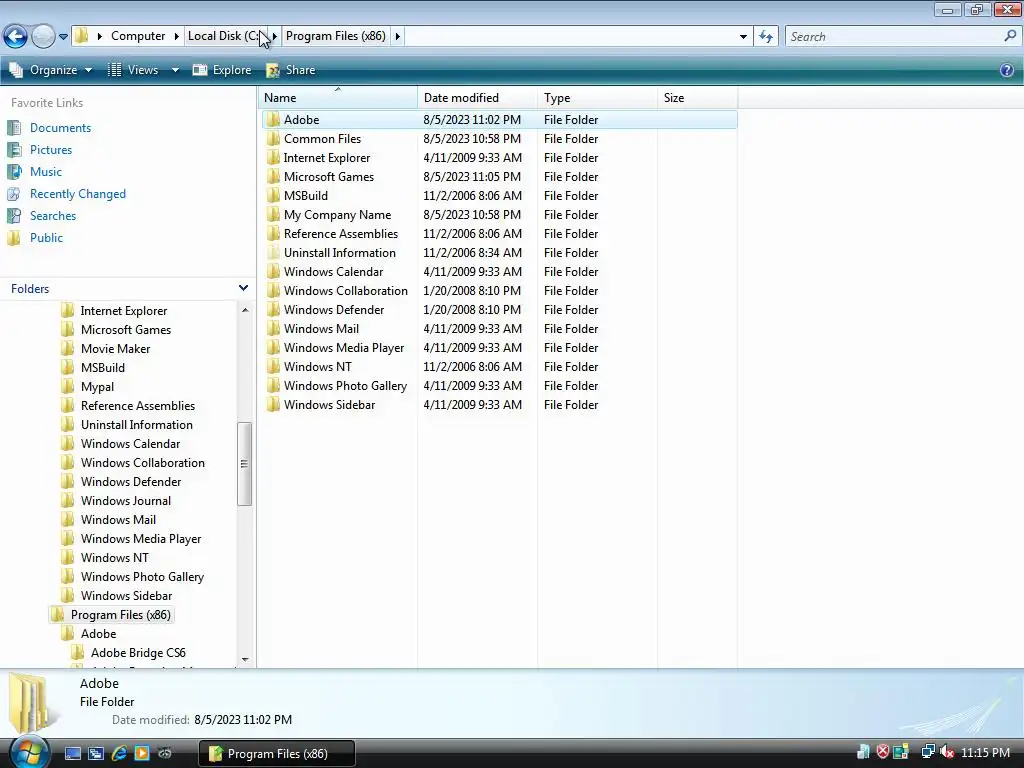This screenshot has width=1024, height=768.
Task: Open Pictures favorite link
Action: [51, 150]
